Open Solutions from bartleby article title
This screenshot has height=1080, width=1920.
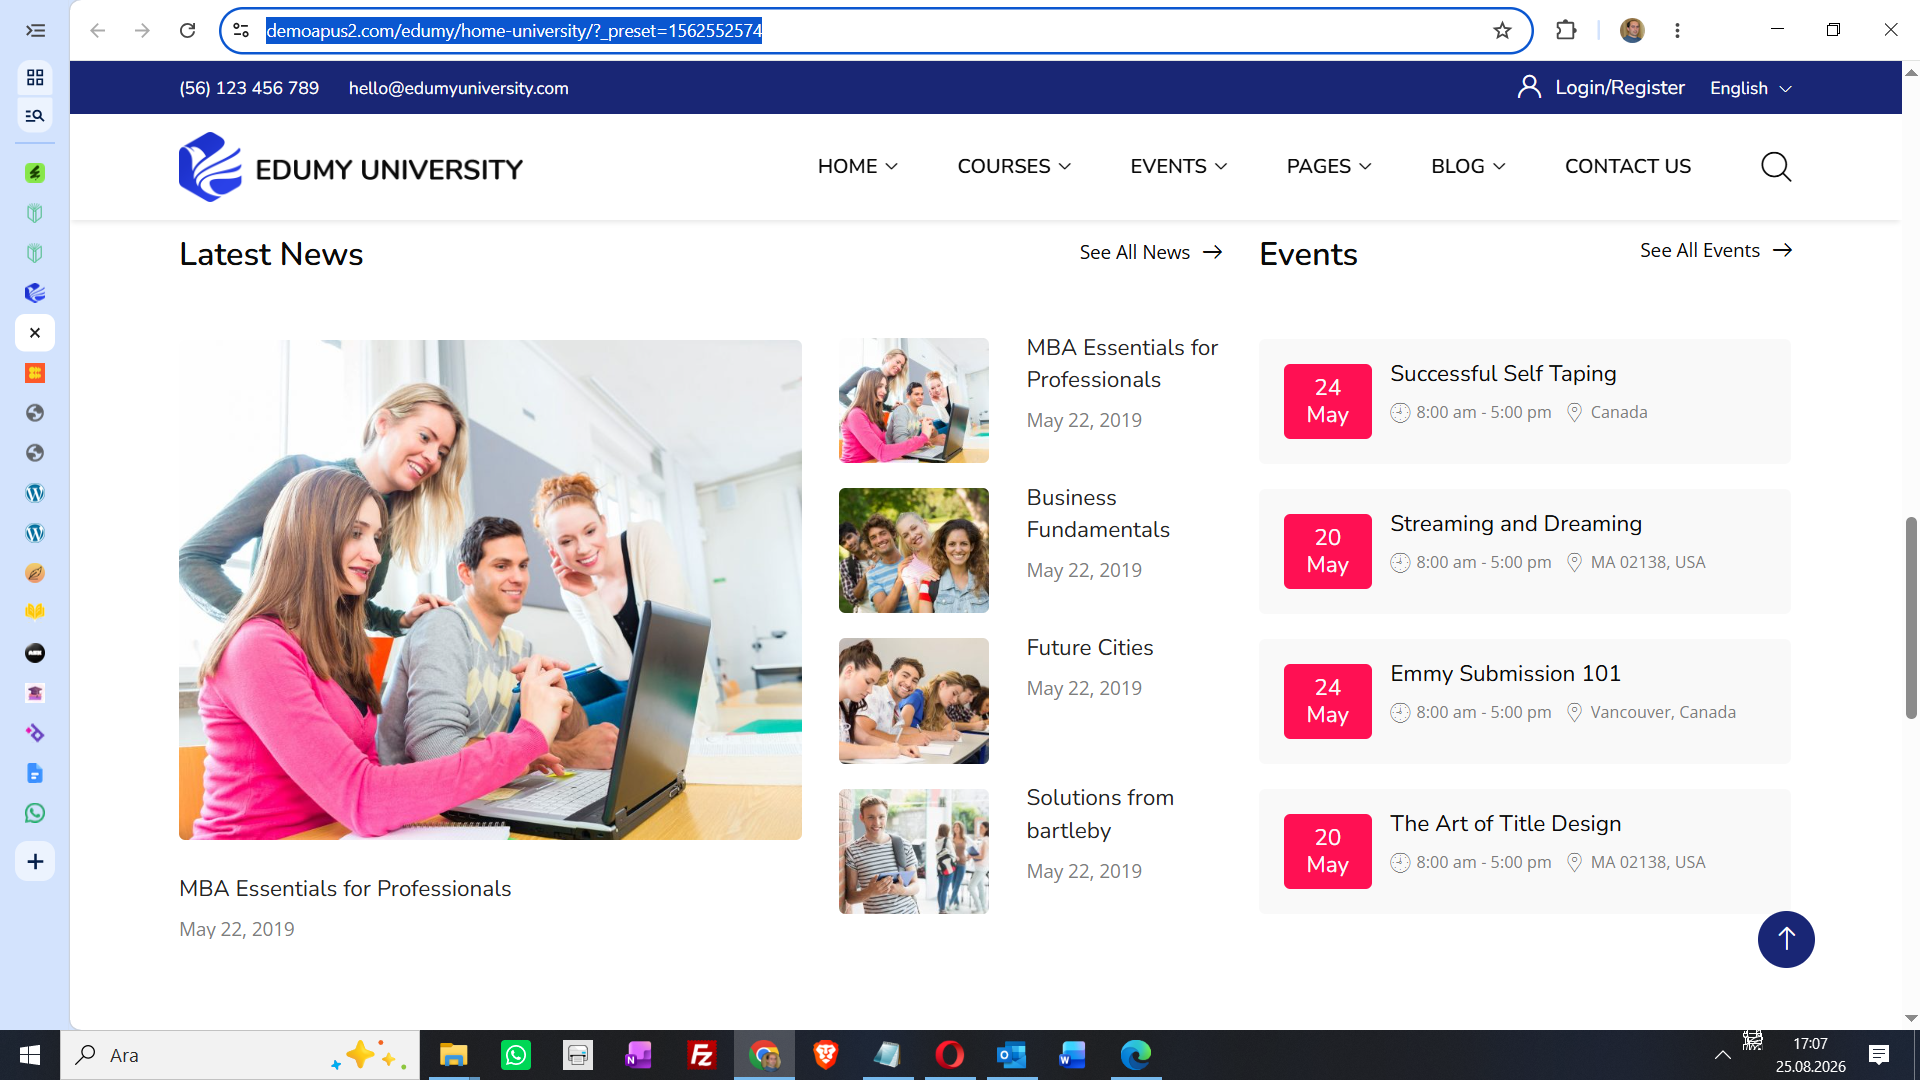coord(1100,814)
